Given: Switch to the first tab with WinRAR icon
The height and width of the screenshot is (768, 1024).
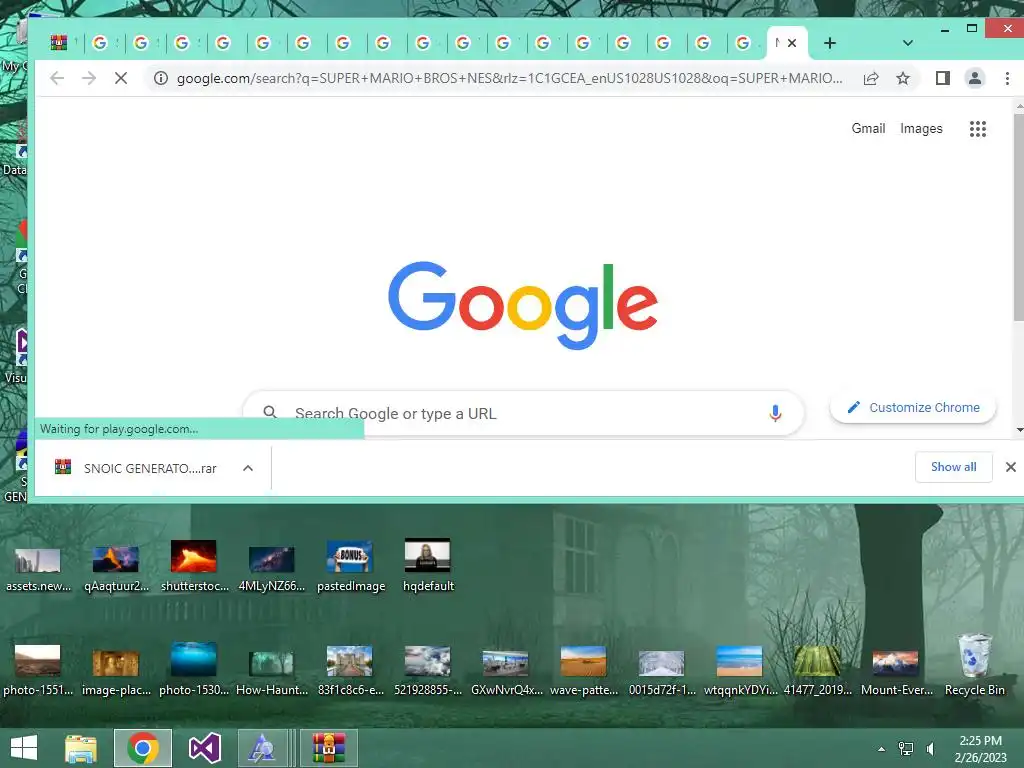Looking at the screenshot, I should [x=59, y=43].
